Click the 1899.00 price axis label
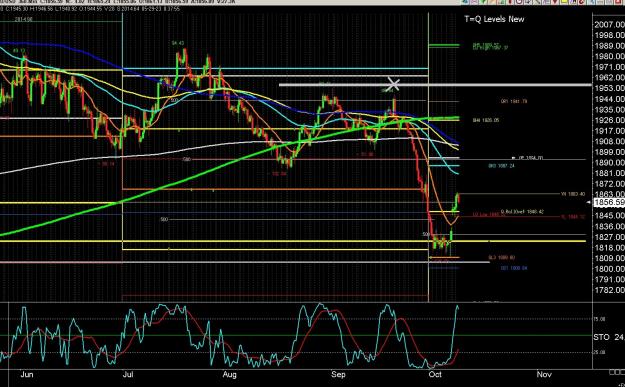 (609, 152)
